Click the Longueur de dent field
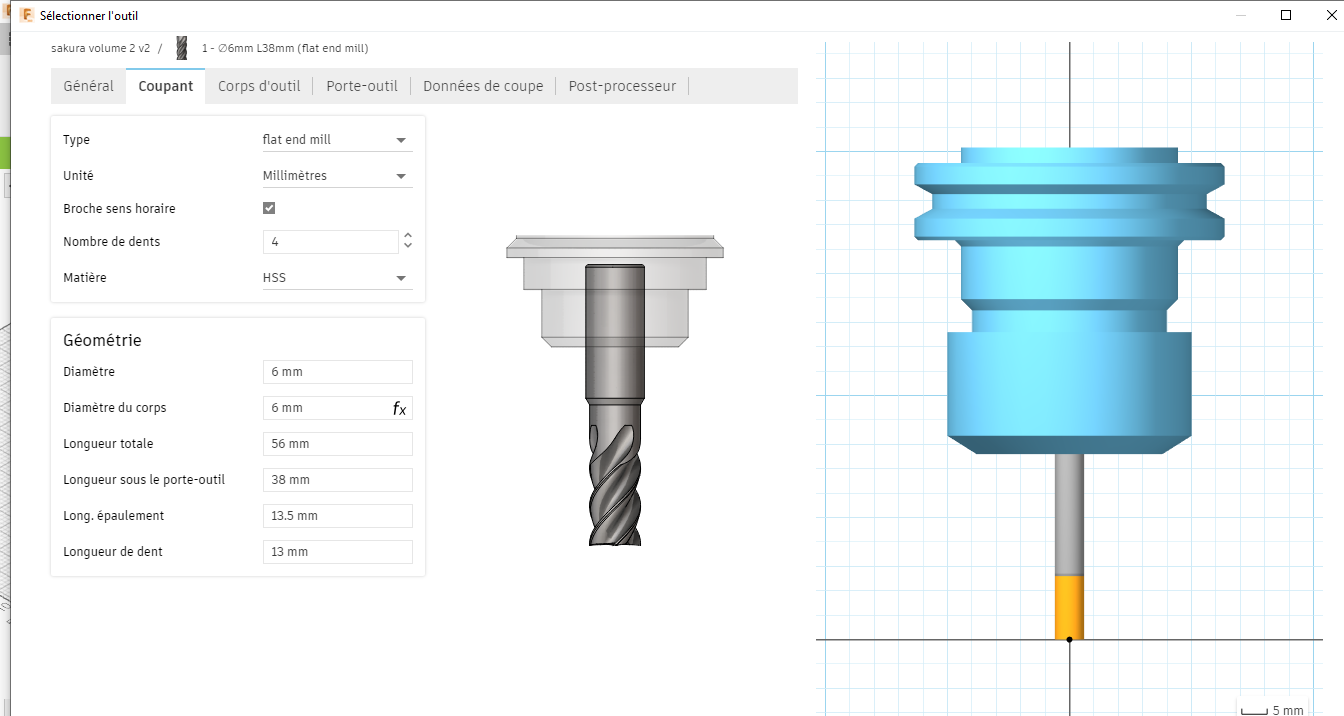Screen dimensions: 1344x716 338,552
